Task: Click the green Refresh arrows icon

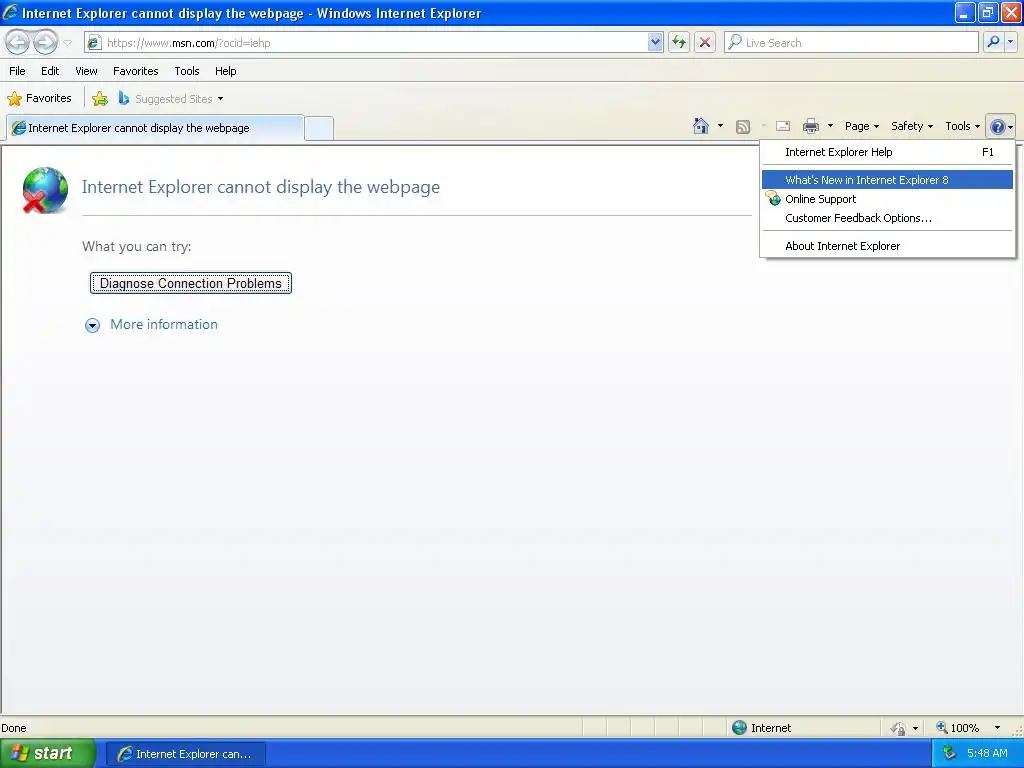Action: (679, 42)
